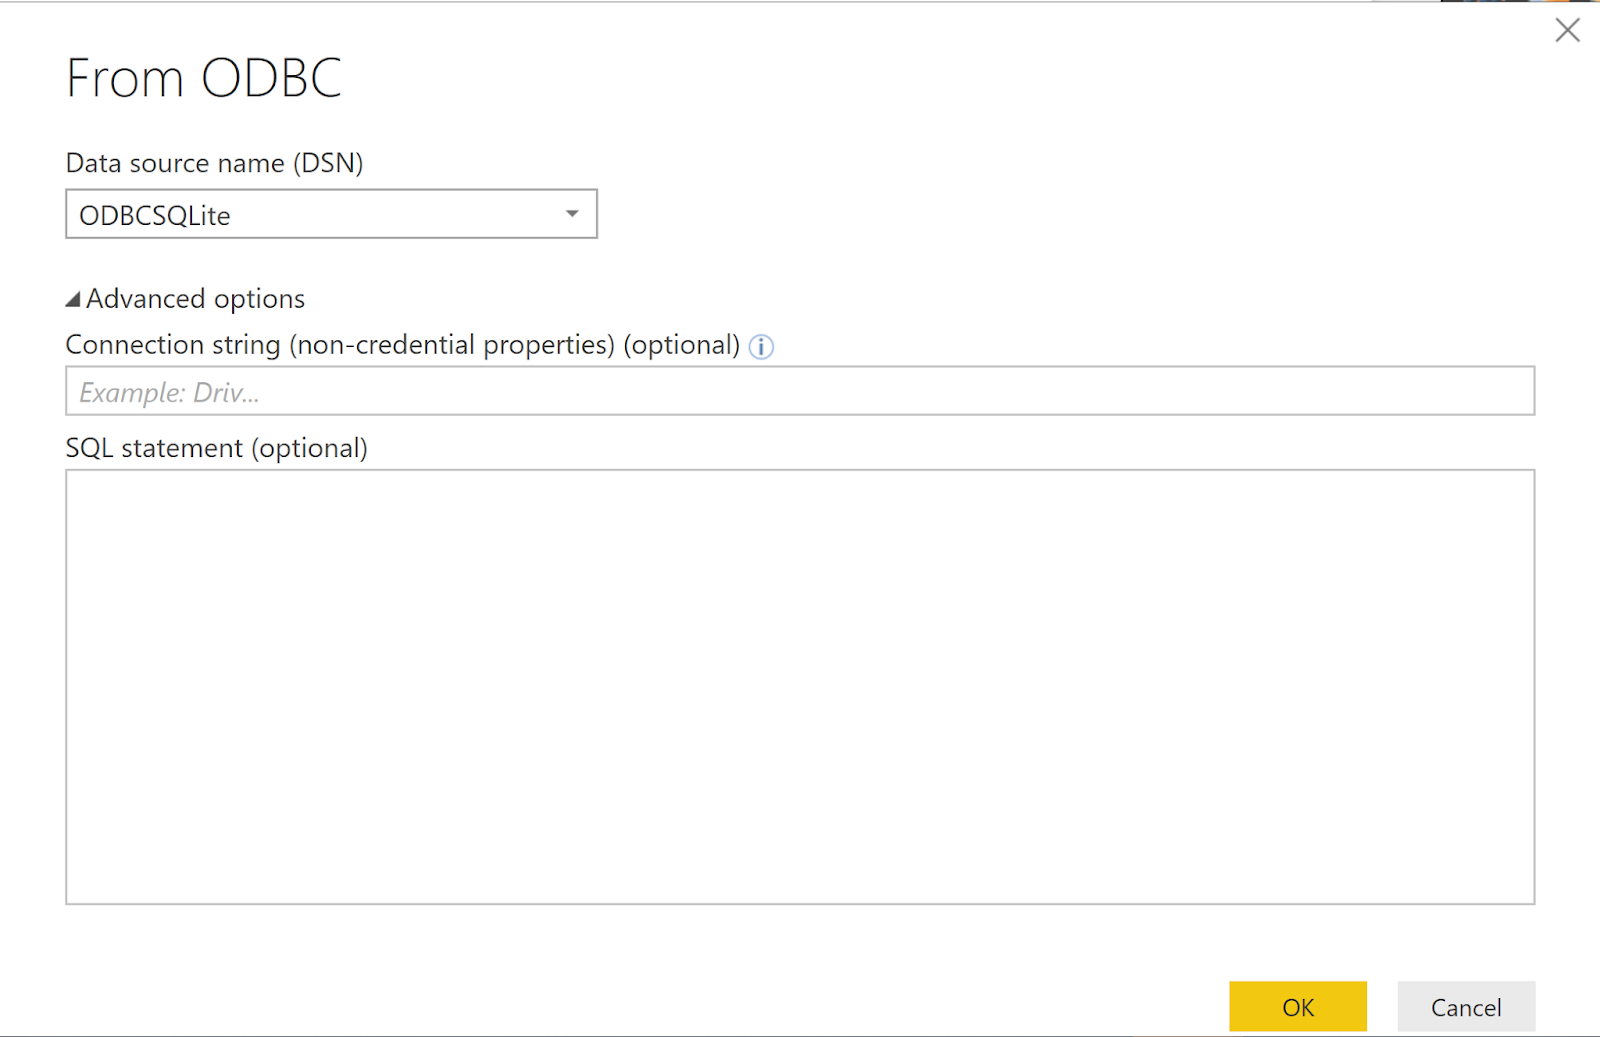Click the Advanced options heading text
Image resolution: width=1600 pixels, height=1037 pixels.
pyautogui.click(x=195, y=299)
